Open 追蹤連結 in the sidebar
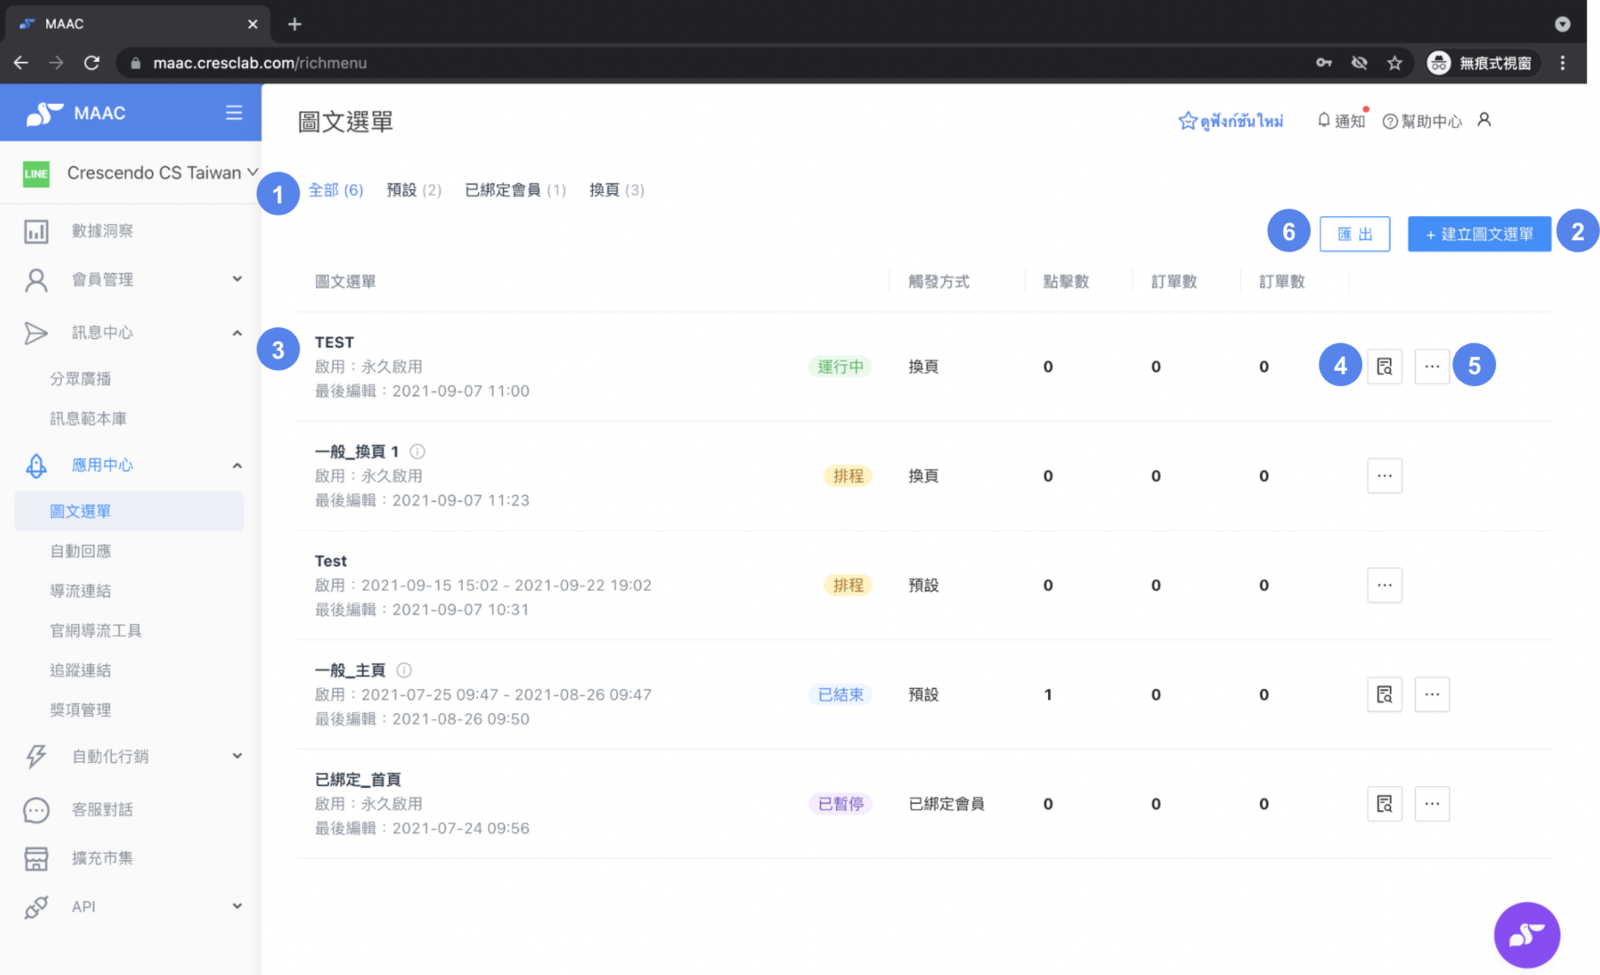 (x=81, y=670)
